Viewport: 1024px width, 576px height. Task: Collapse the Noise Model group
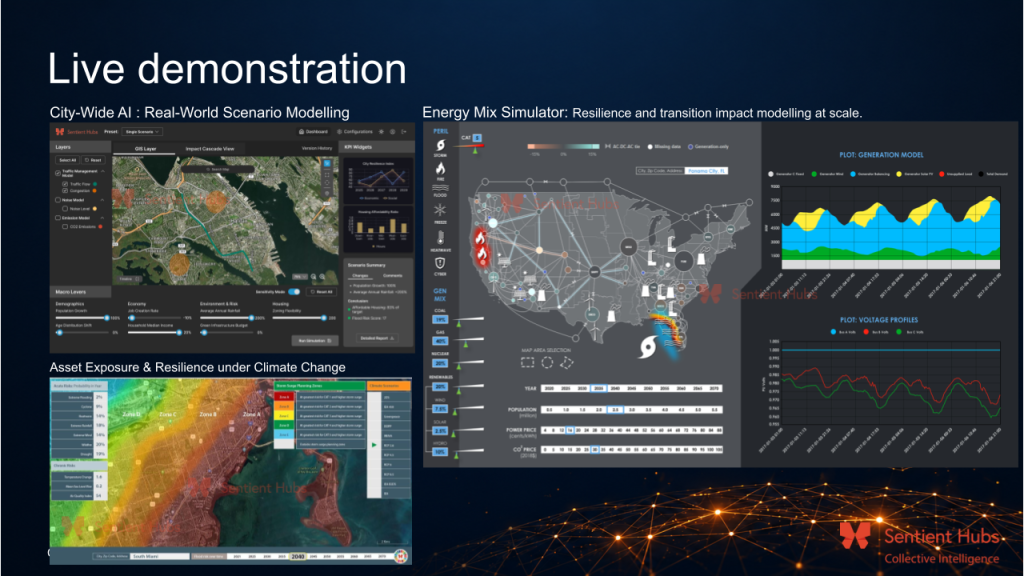click(x=103, y=200)
